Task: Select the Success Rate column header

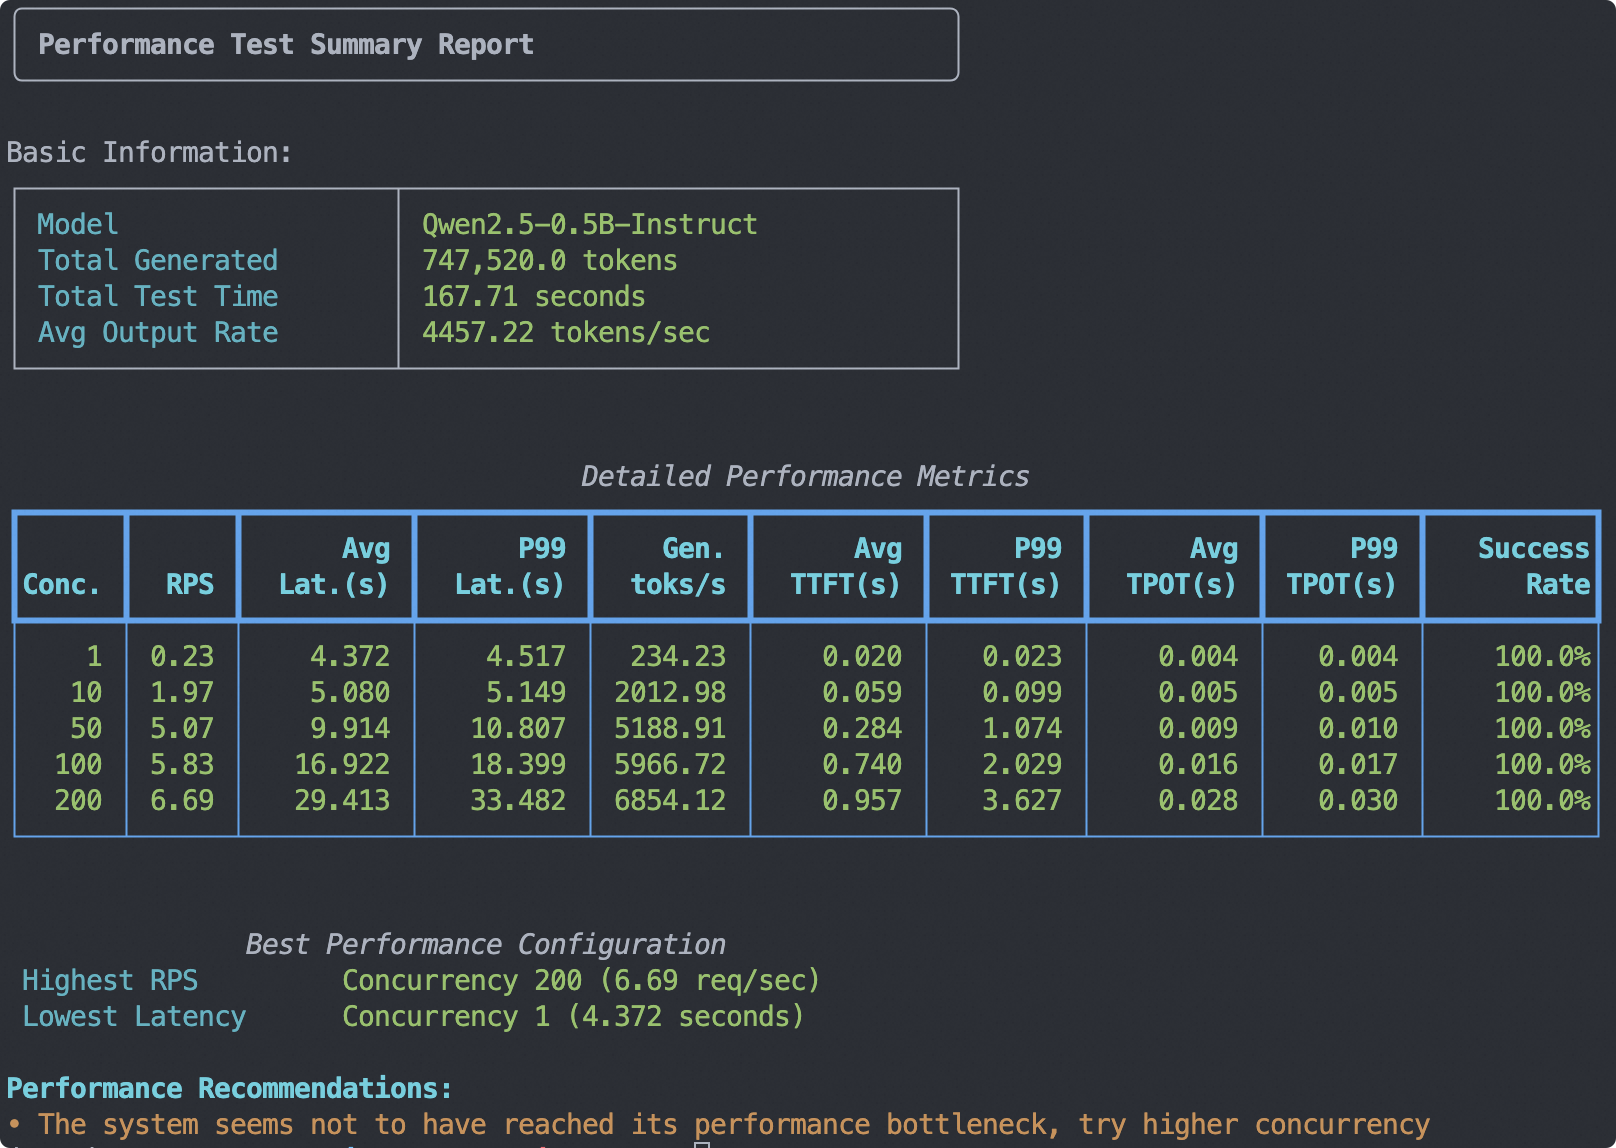Action: 1534,565
